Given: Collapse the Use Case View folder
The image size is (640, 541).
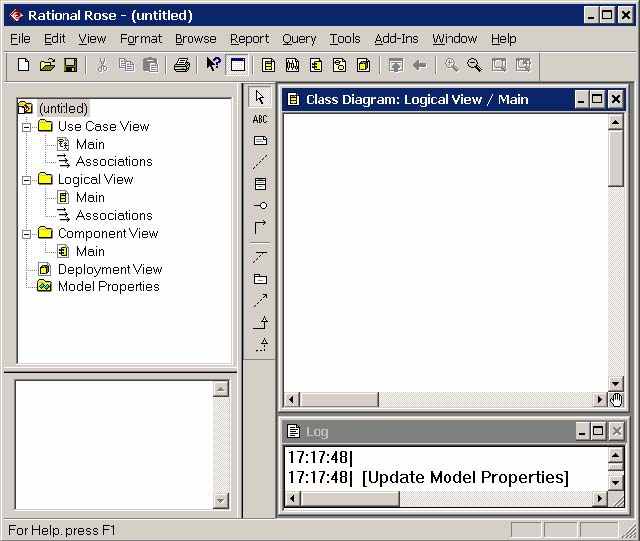Looking at the screenshot, I should click(x=27, y=127).
